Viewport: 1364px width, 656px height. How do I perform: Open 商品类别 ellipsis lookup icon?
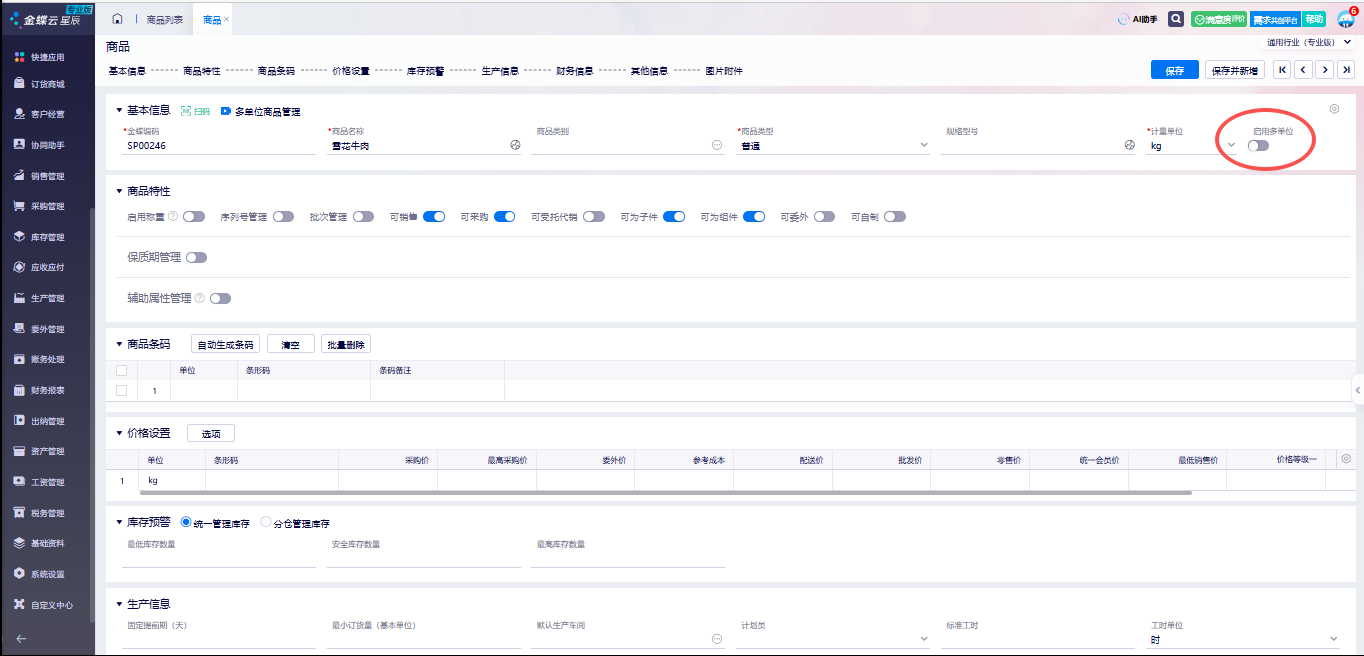tap(717, 145)
